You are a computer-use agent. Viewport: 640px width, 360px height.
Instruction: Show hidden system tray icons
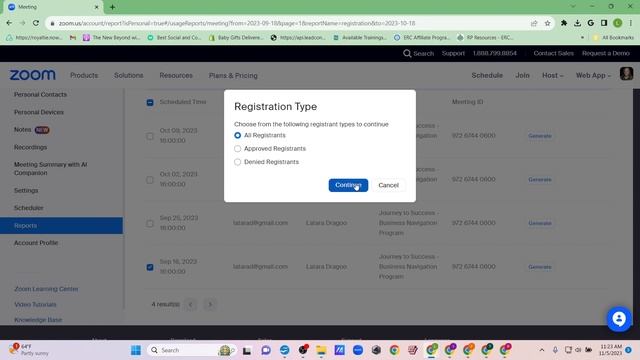(x=542, y=350)
